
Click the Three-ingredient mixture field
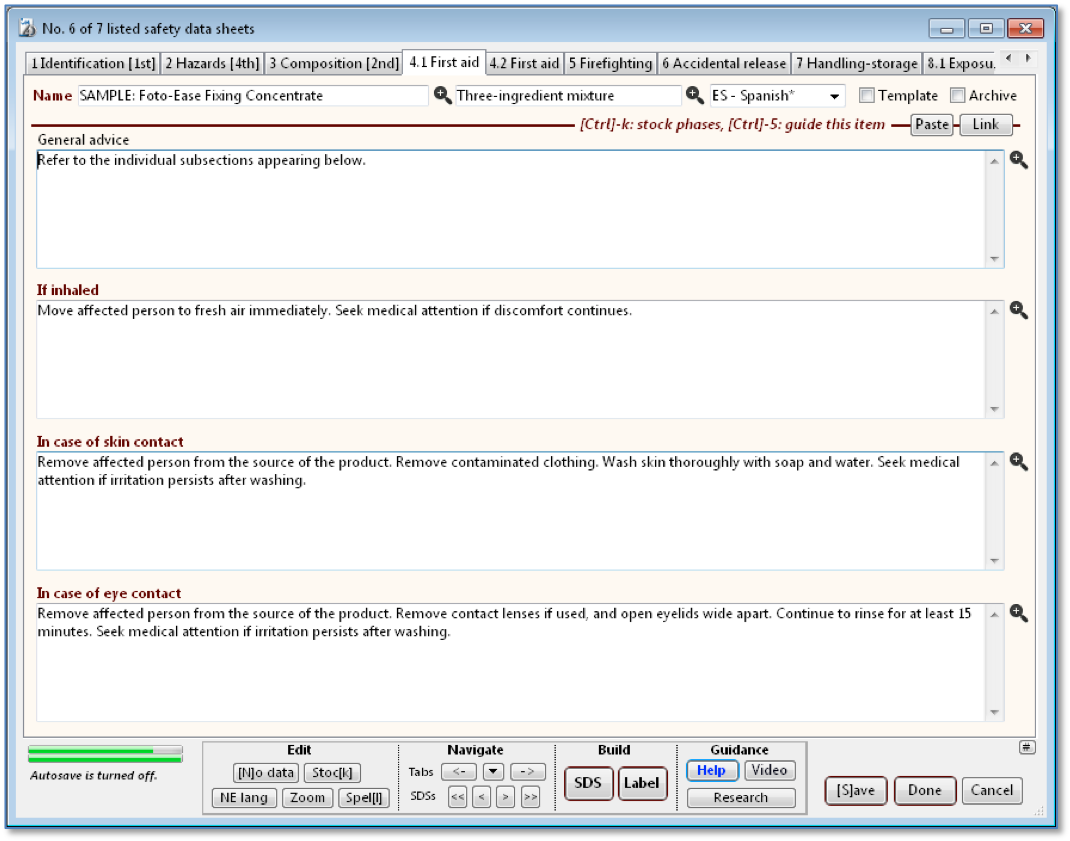568,96
